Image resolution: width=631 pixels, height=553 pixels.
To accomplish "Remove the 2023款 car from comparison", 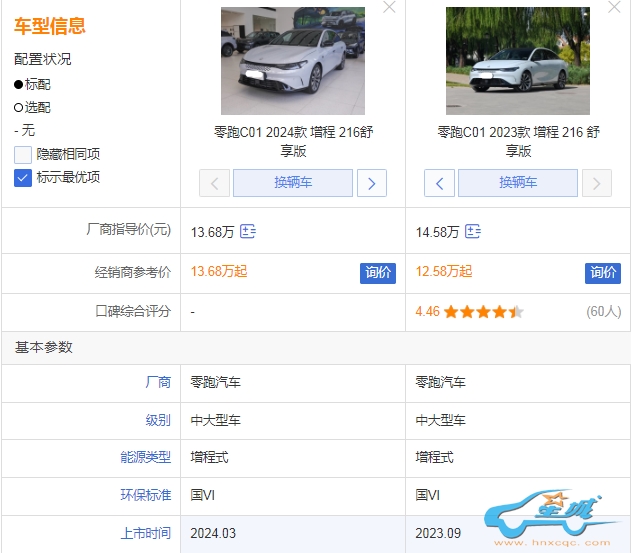I will coord(613,8).
